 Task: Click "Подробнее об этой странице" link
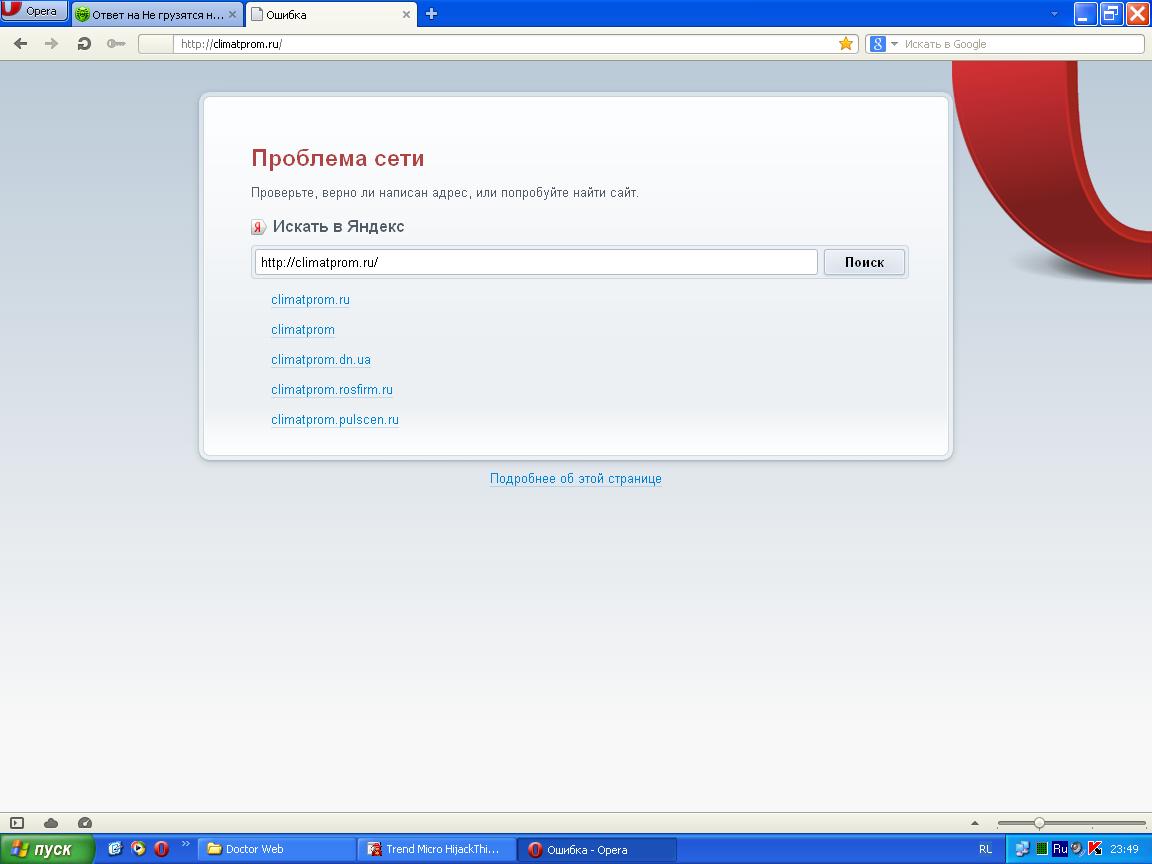coord(575,479)
